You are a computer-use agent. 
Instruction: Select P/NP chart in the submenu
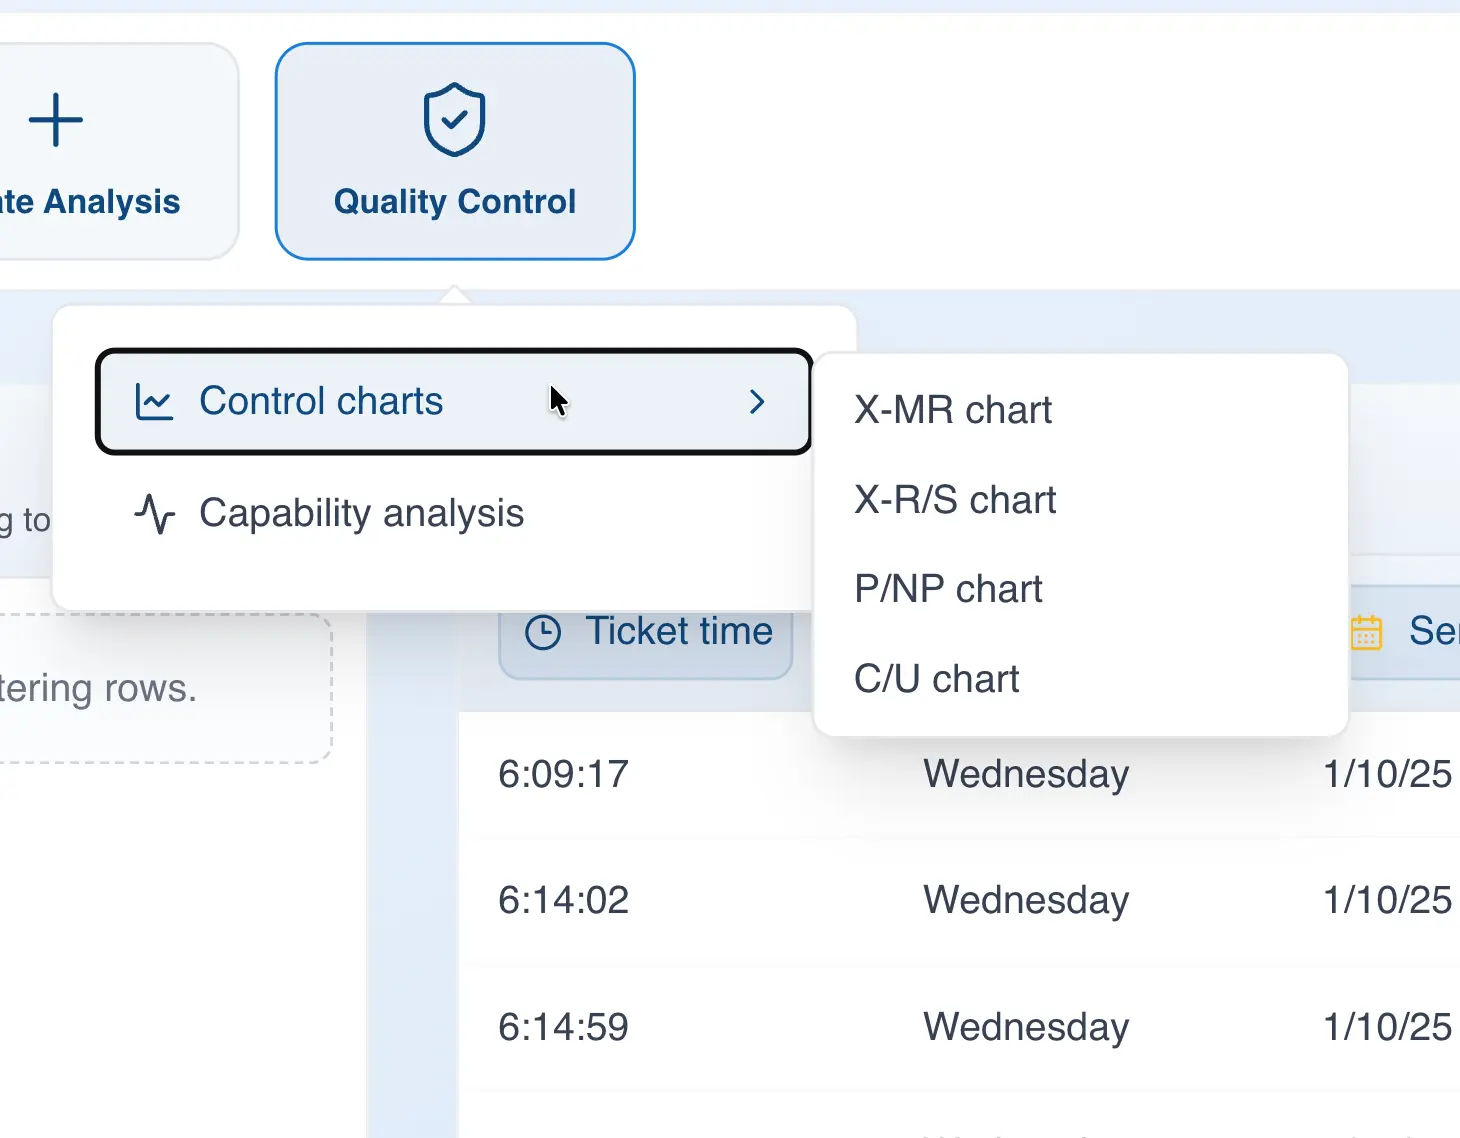point(947,590)
